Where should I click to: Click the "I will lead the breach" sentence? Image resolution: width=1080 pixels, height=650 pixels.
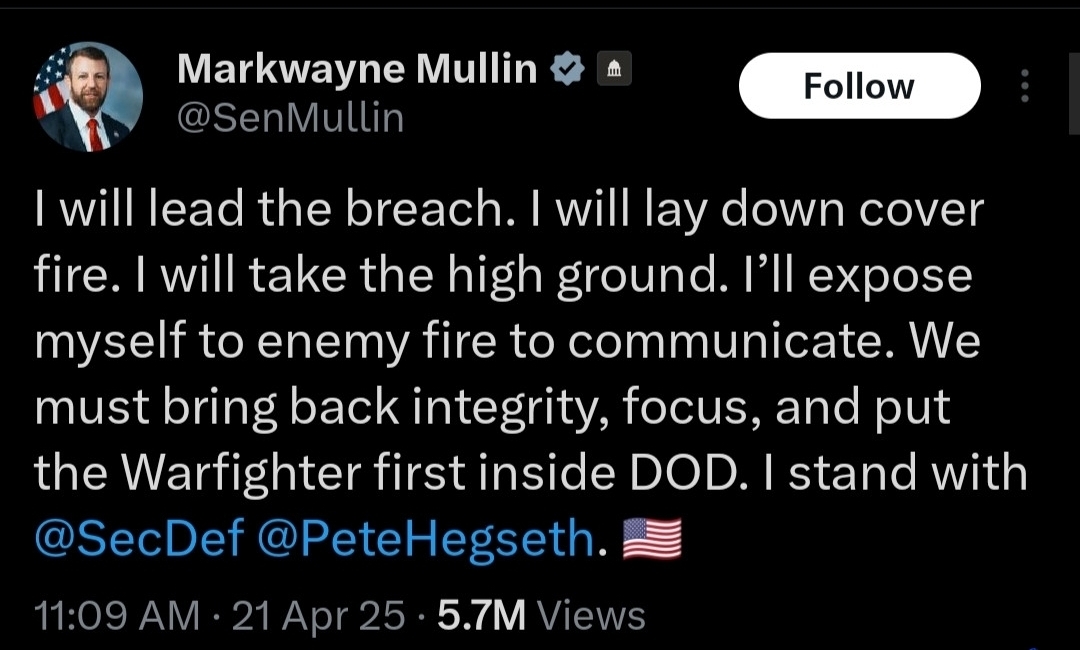click(x=264, y=211)
